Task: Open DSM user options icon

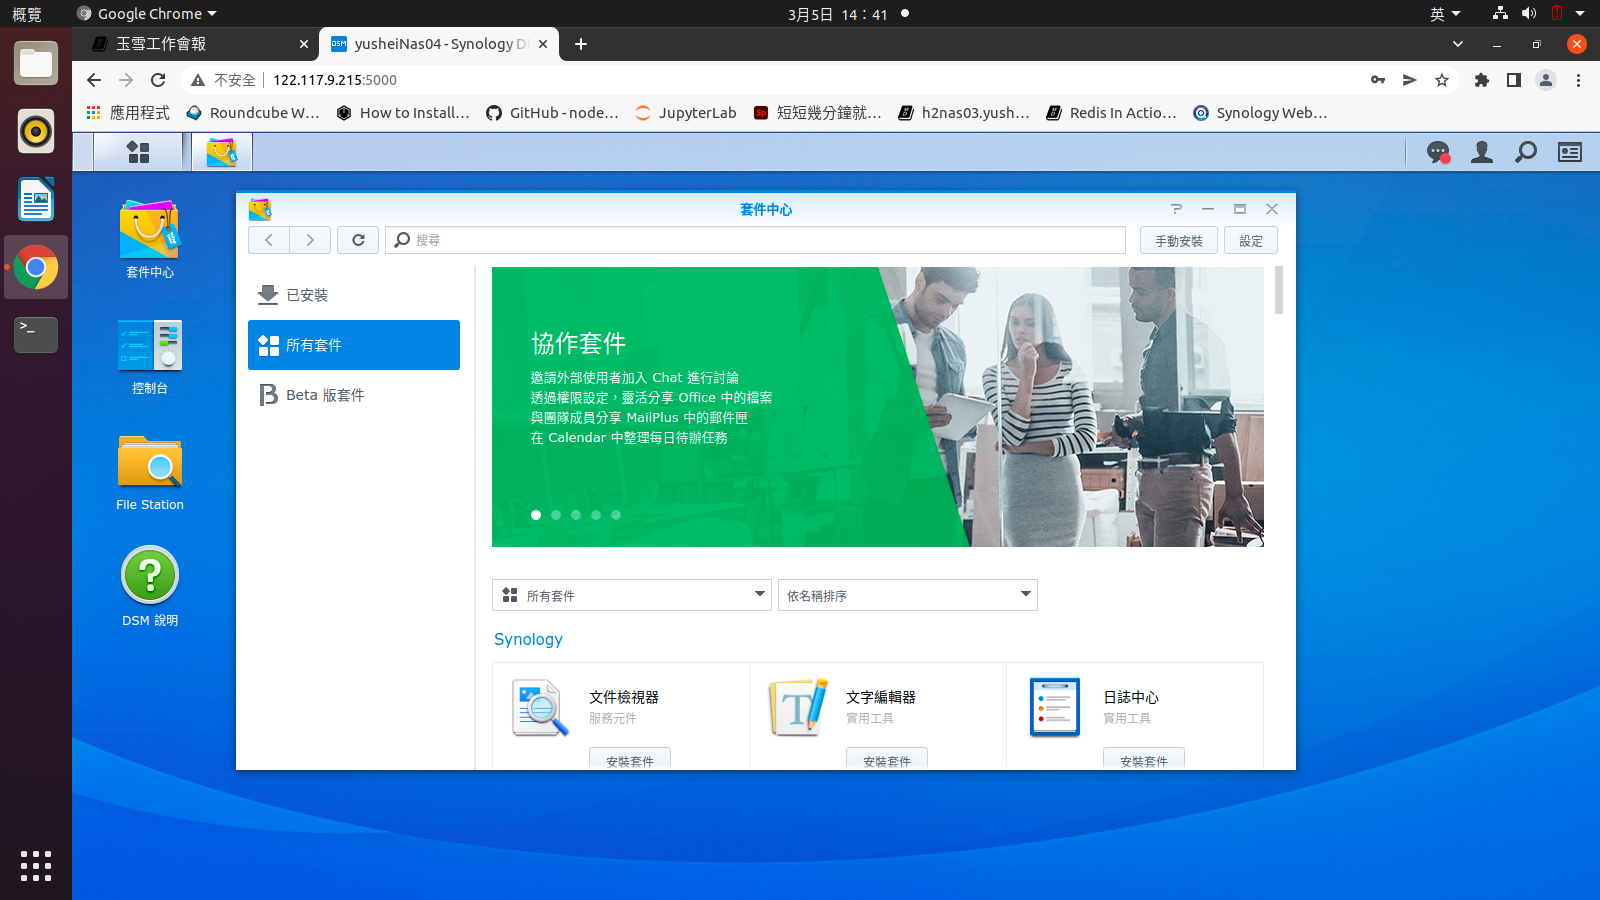Action: tap(1482, 152)
